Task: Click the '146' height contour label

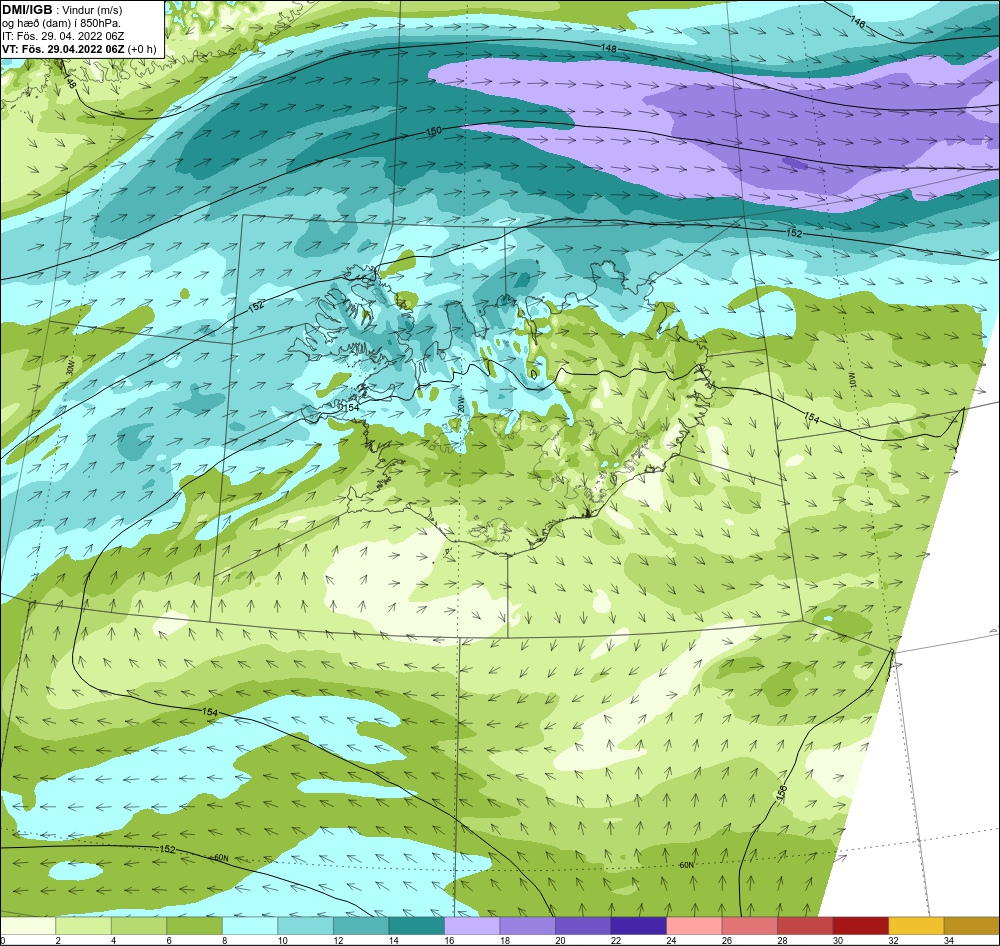Action: tap(858, 22)
